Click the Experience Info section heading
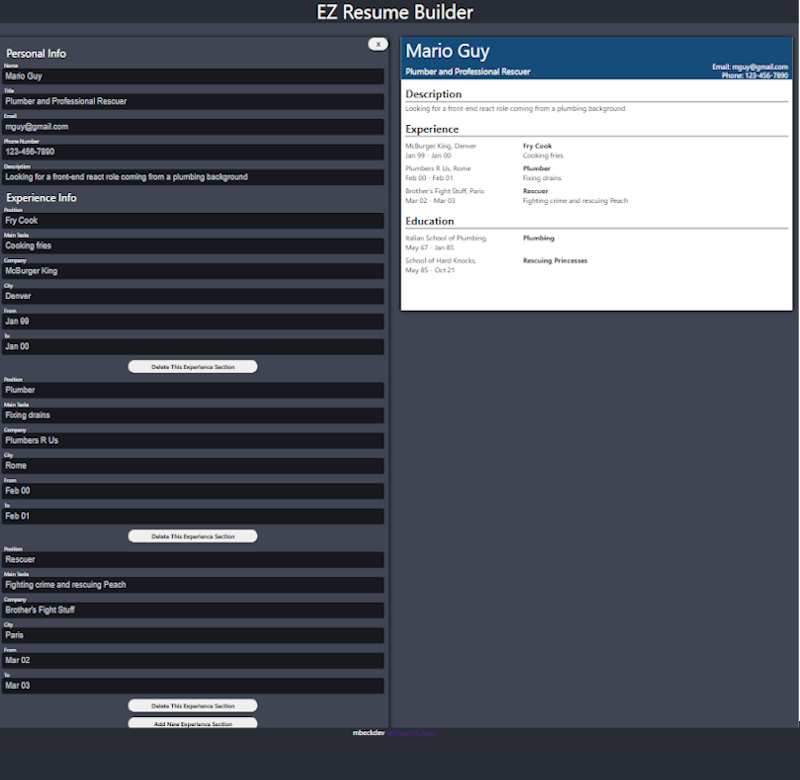Screen dimensions: 800x780 click(x=41, y=198)
